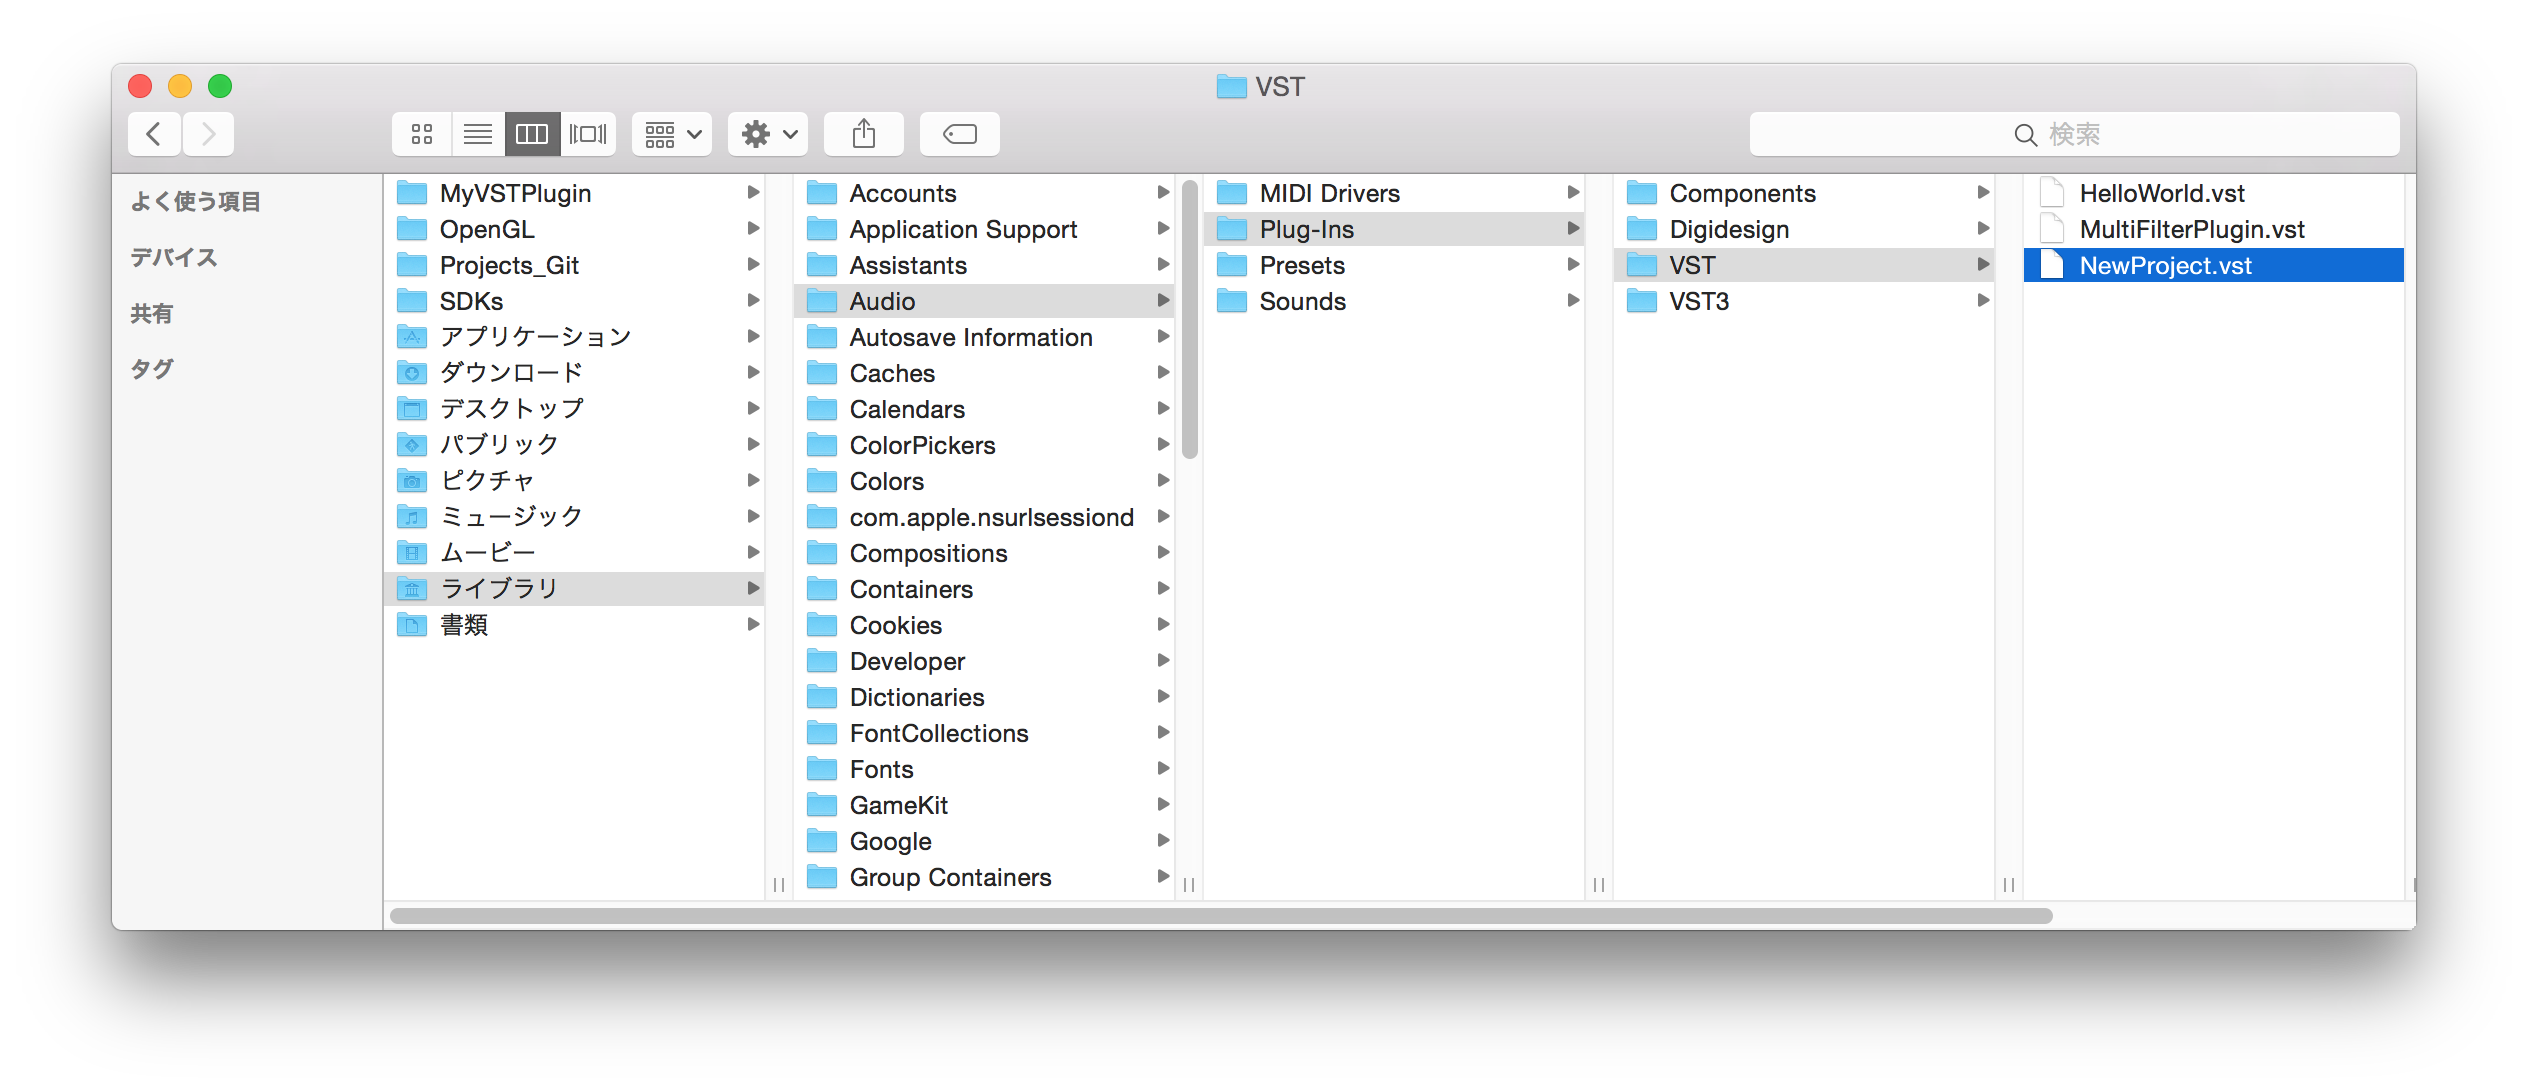This screenshot has height=1090, width=2528.
Task: Select the Audio folder
Action: (x=883, y=300)
